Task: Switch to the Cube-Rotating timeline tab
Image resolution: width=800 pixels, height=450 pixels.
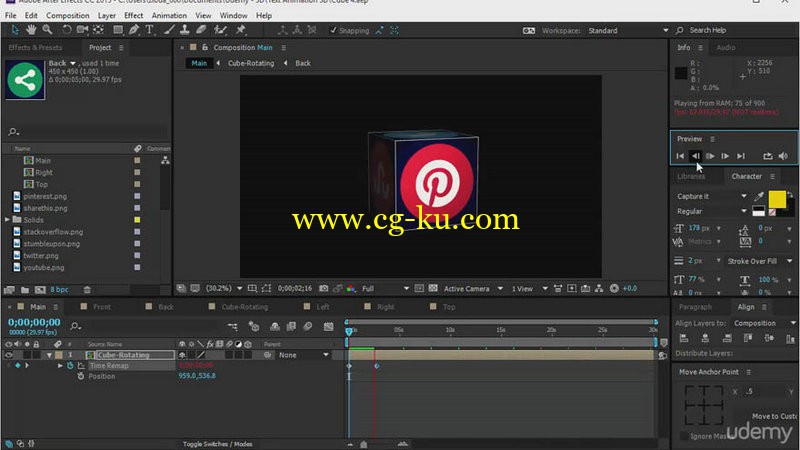Action: (x=244, y=307)
